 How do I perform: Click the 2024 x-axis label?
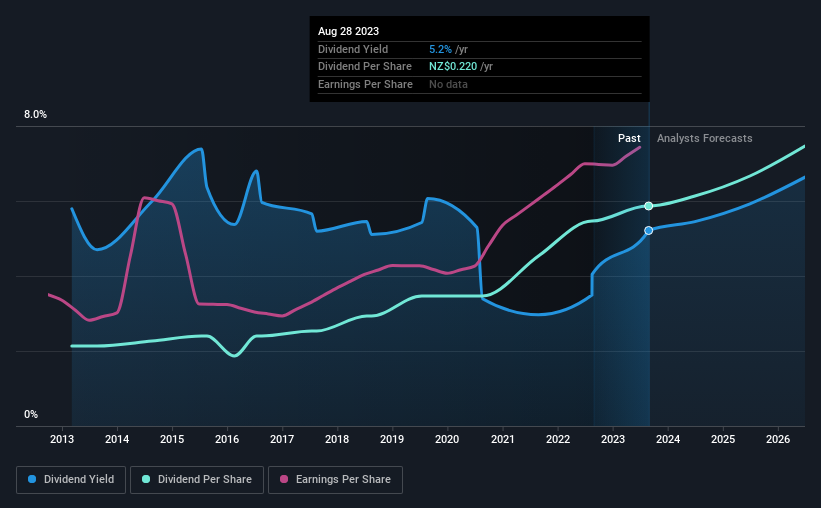click(668, 439)
